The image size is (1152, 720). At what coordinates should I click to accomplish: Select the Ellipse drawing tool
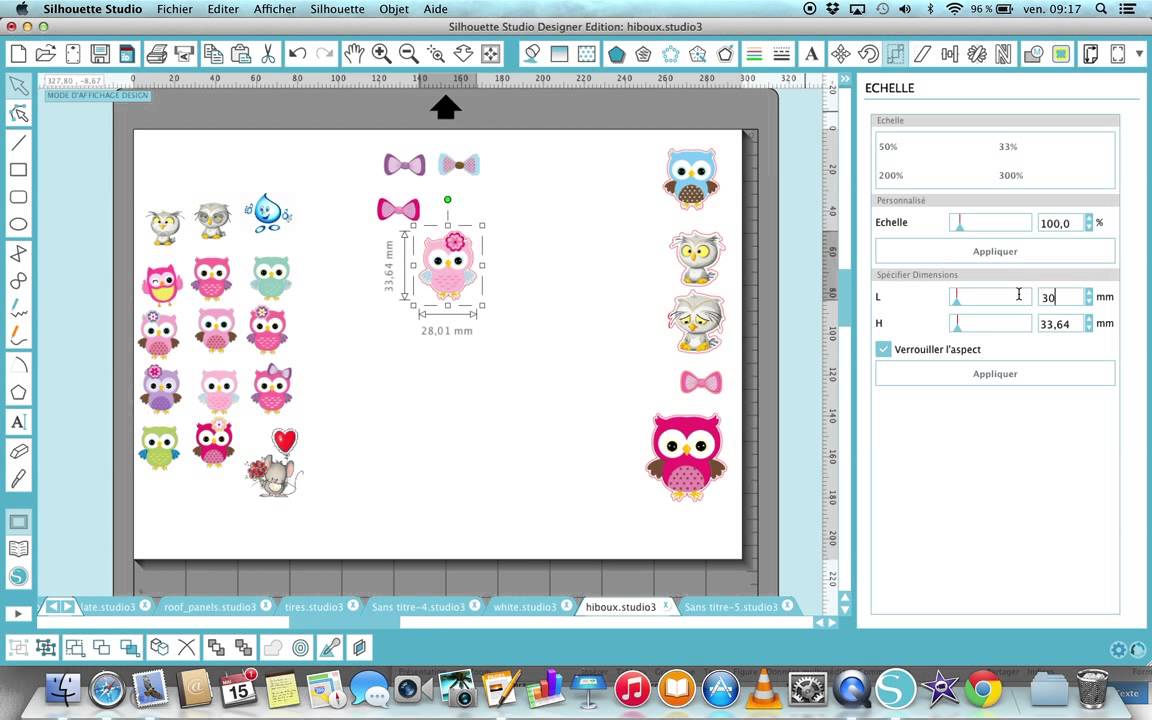18,224
